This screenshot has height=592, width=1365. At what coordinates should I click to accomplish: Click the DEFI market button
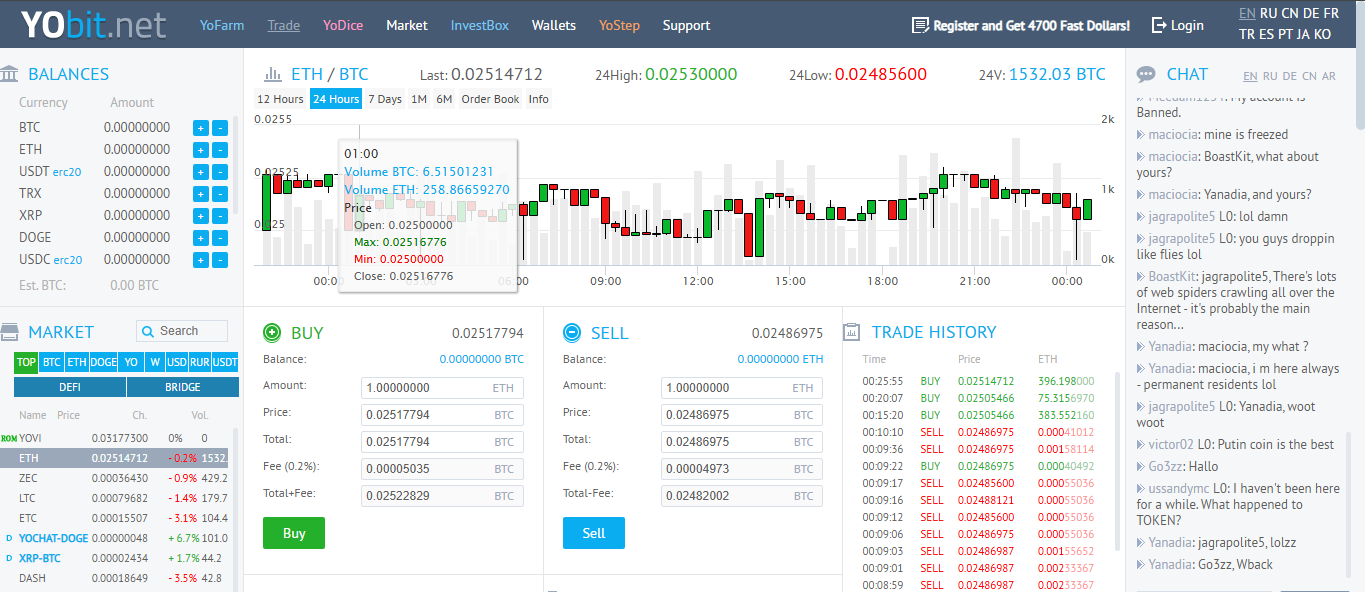[70, 387]
